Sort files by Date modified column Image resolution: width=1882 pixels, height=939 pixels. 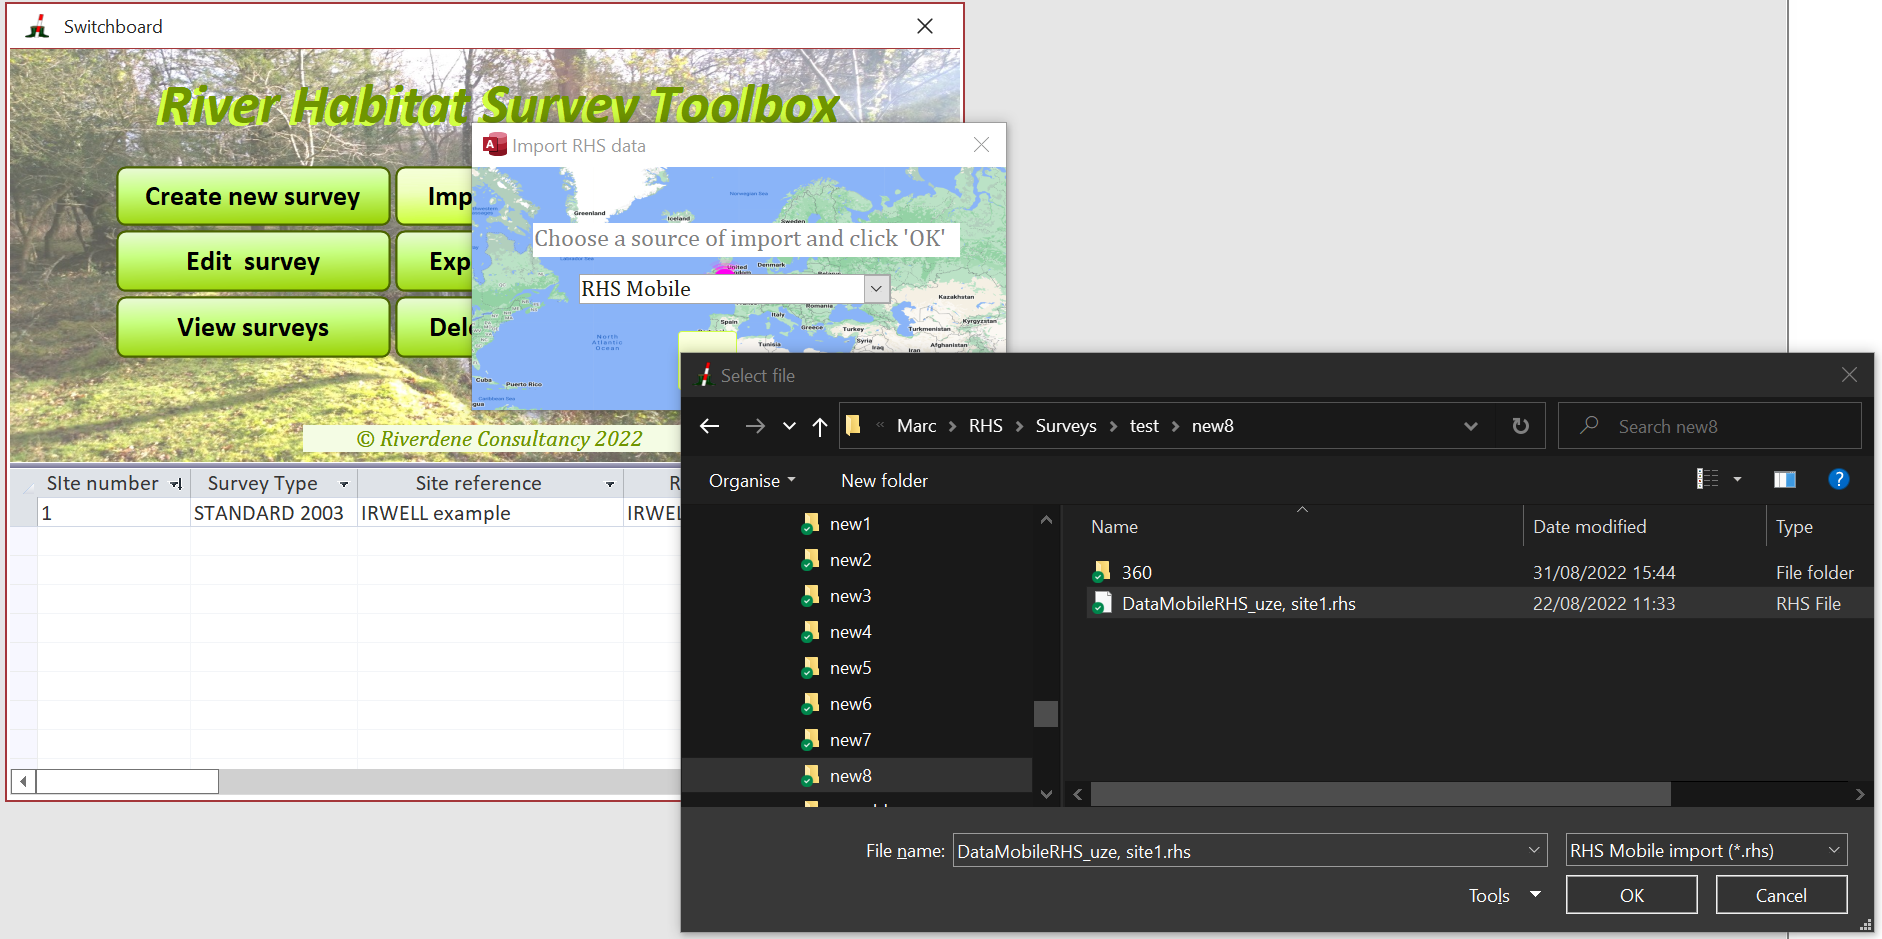pyautogui.click(x=1589, y=527)
